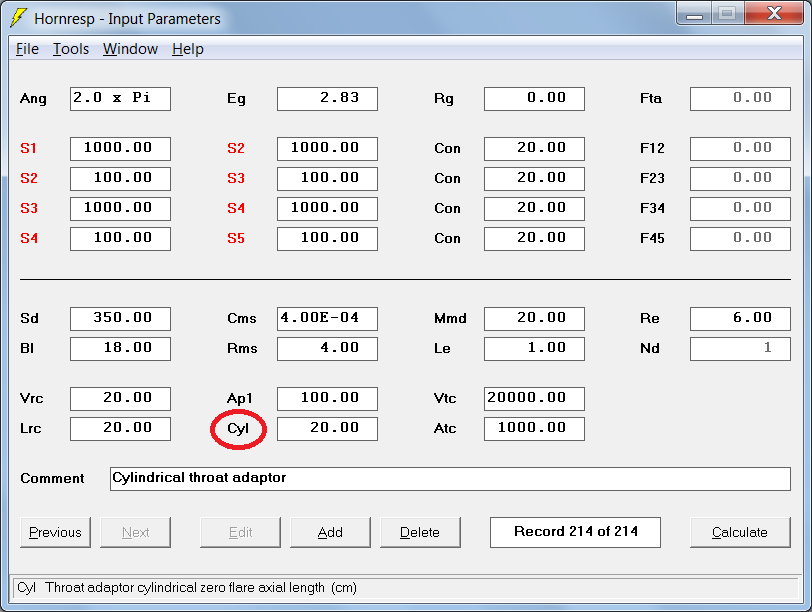Click the Comment text field
Screen dimensions: 812x612
pos(450,478)
